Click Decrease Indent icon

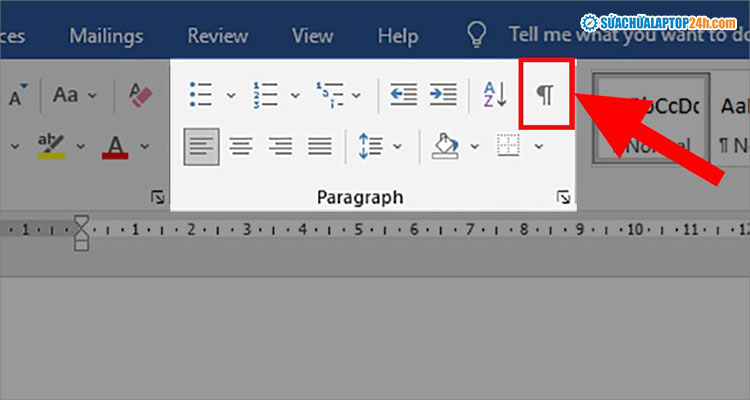pyautogui.click(x=403, y=95)
